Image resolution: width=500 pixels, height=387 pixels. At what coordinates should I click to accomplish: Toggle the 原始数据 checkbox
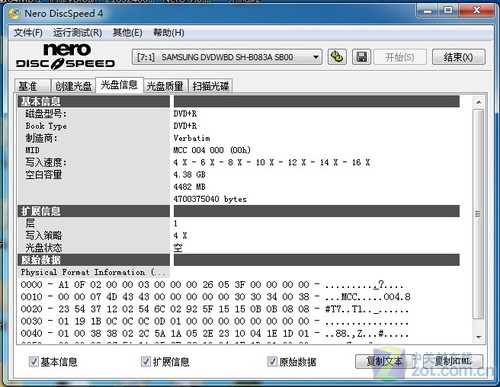(x=272, y=361)
